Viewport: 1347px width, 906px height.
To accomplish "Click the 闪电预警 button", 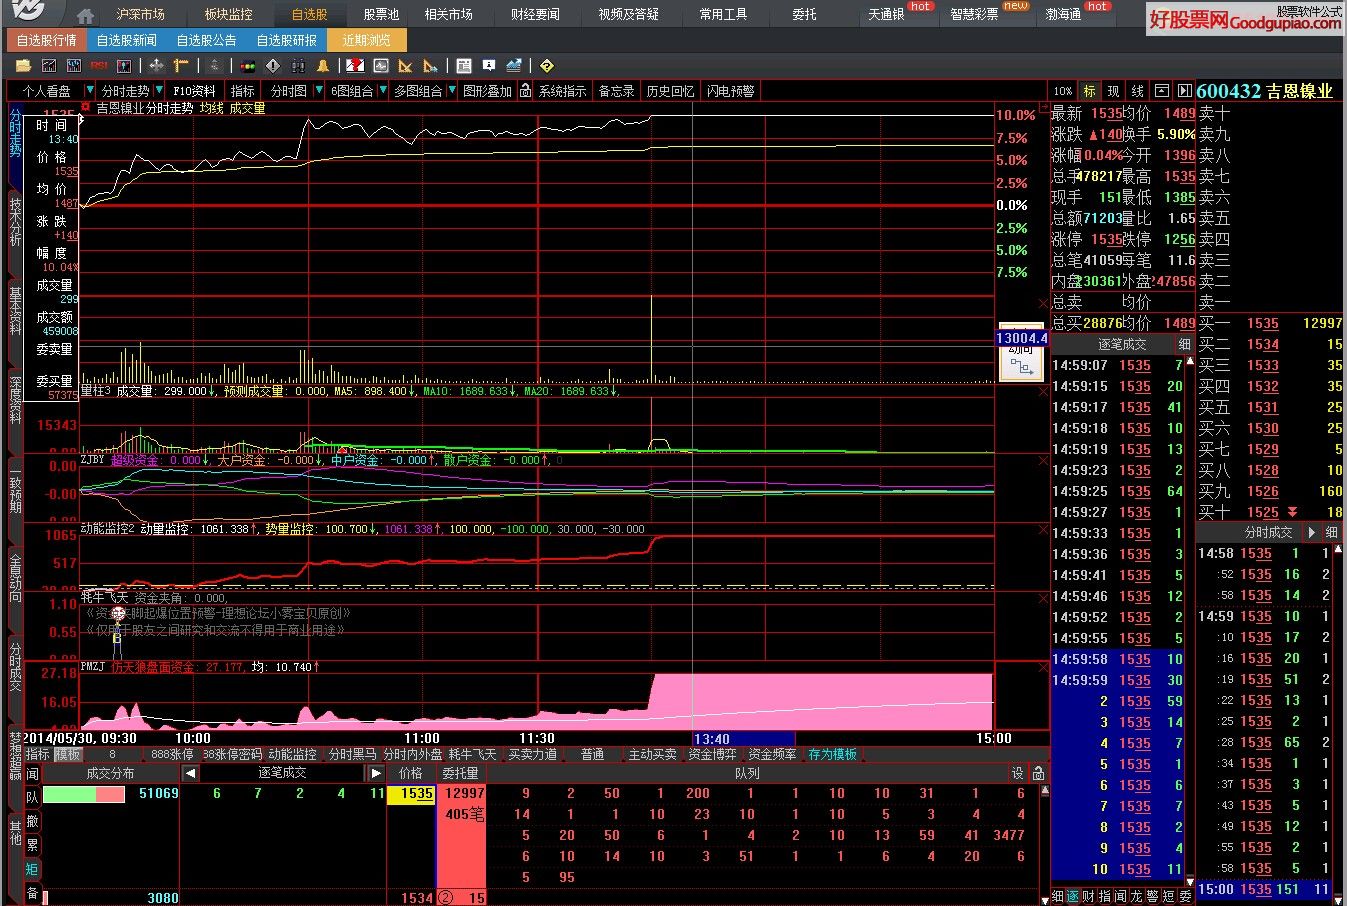I will 731,91.
